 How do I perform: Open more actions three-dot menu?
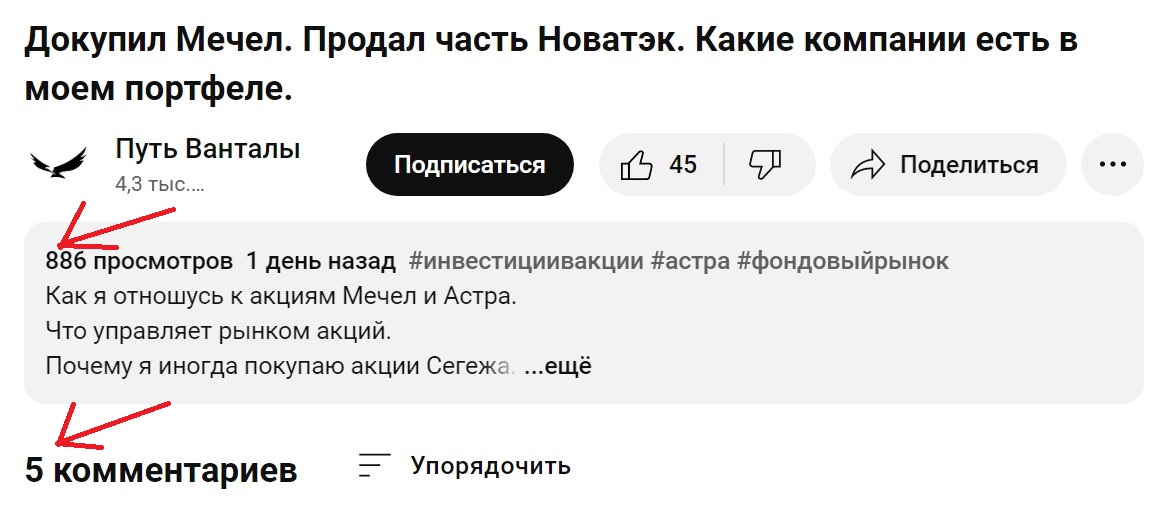tap(1112, 164)
